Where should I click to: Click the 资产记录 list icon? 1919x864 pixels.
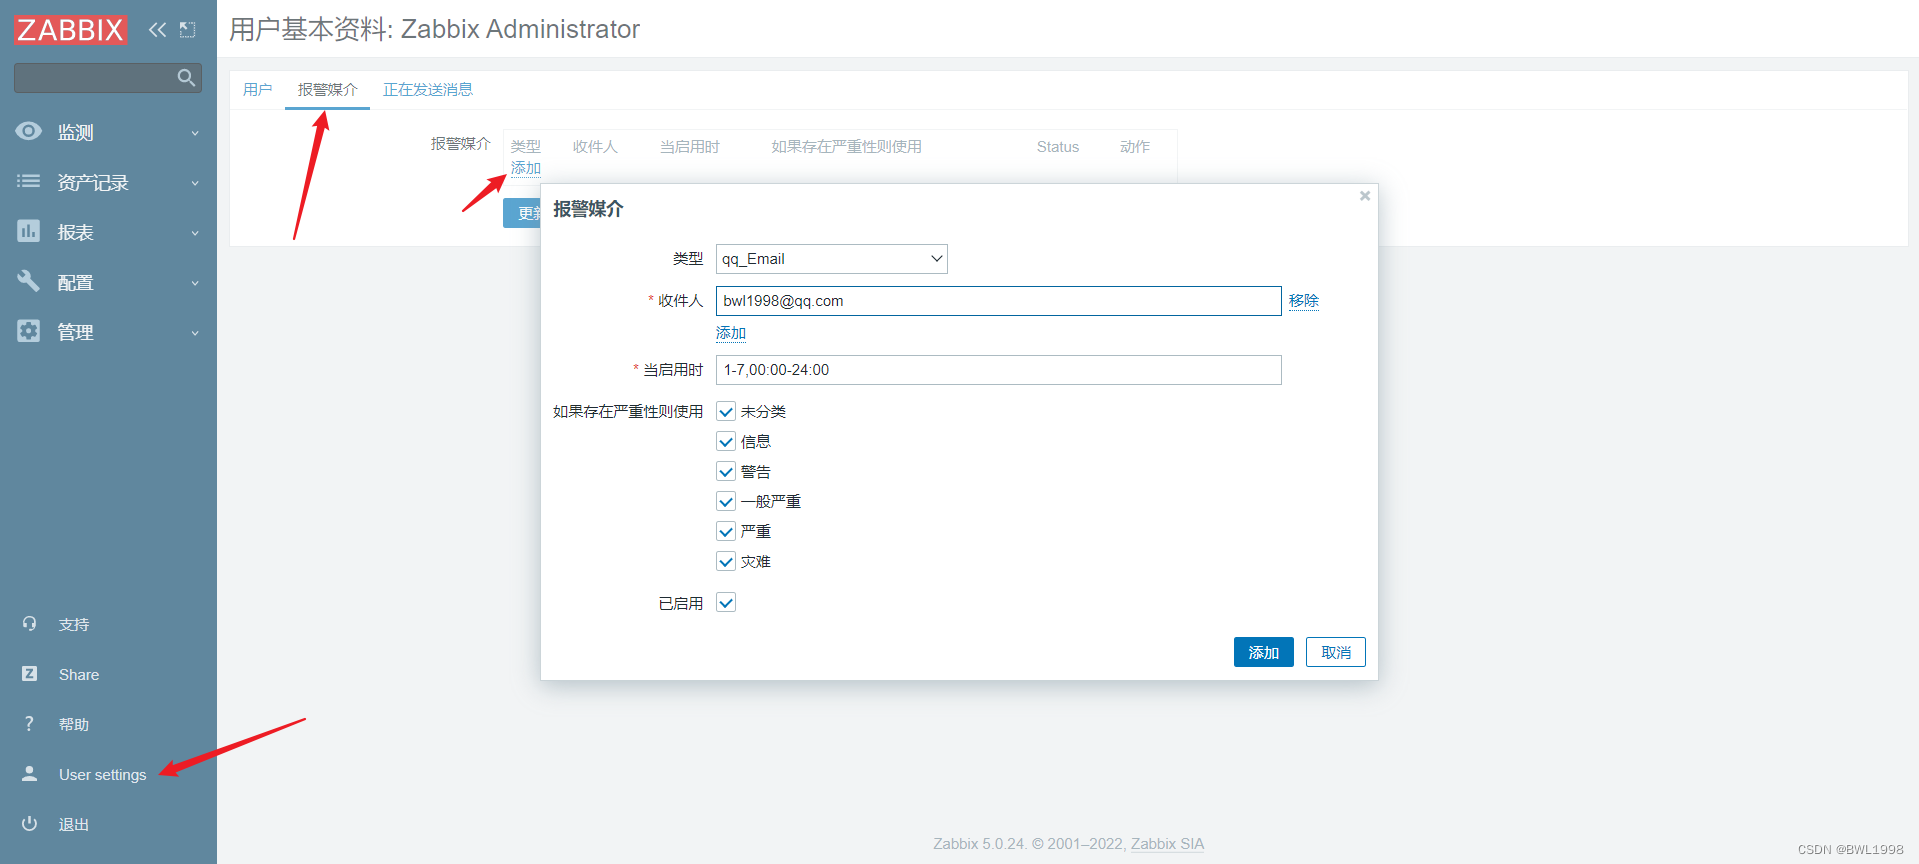29,181
